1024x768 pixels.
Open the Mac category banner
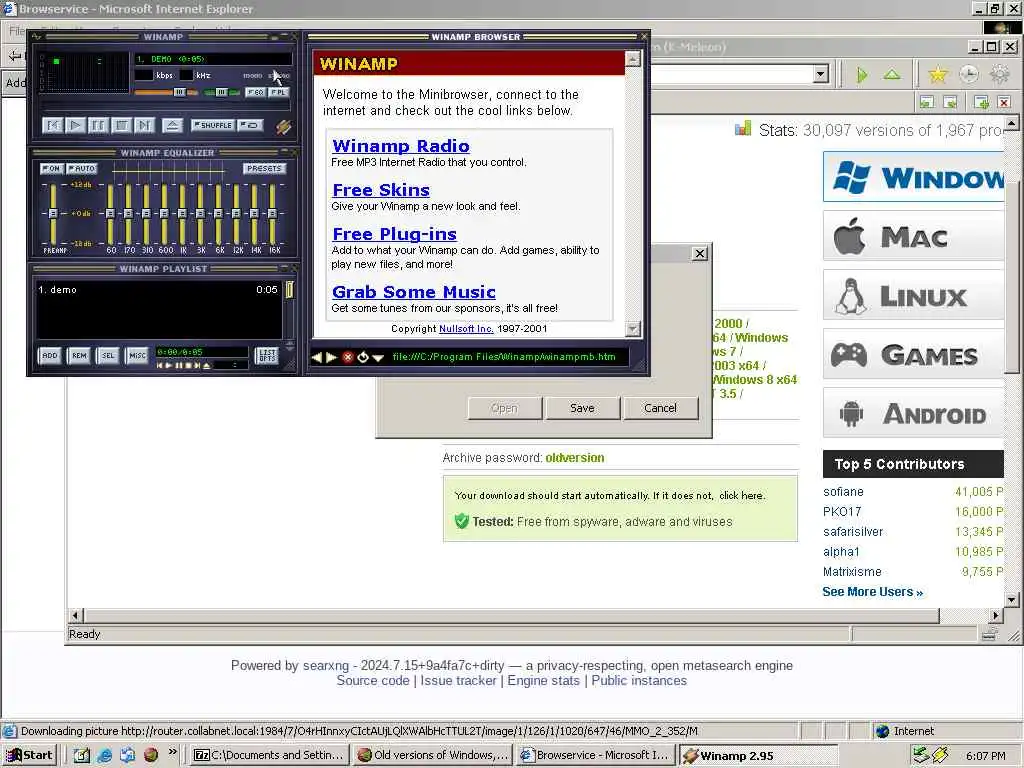(913, 236)
